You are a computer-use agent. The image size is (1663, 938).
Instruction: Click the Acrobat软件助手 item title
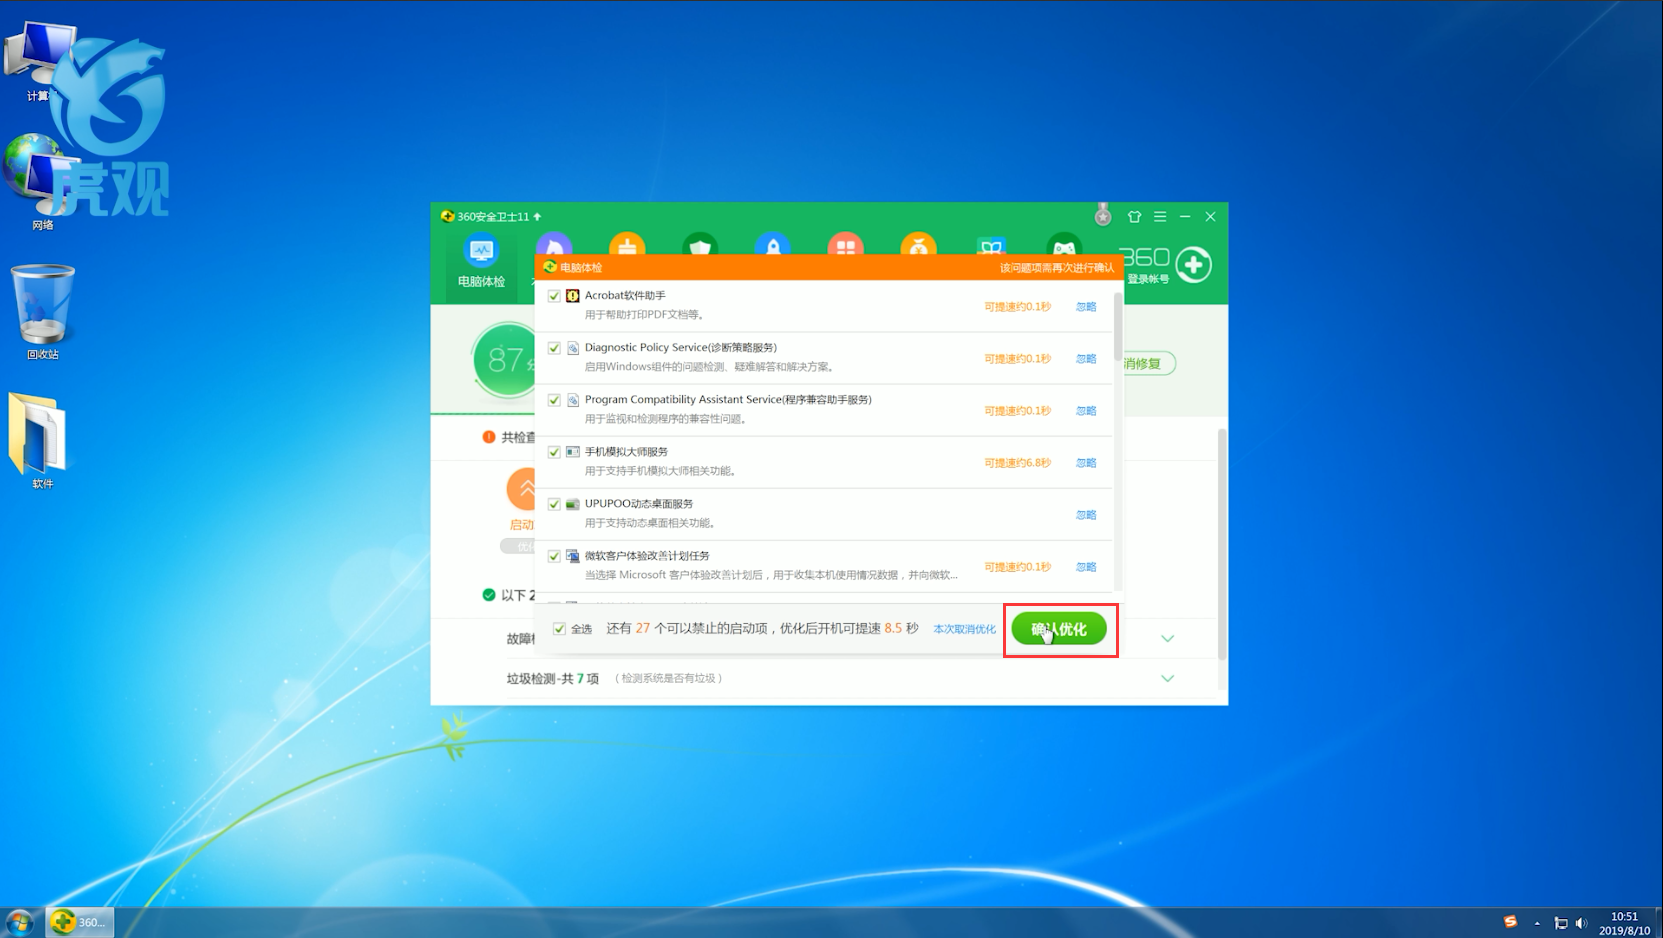click(625, 296)
